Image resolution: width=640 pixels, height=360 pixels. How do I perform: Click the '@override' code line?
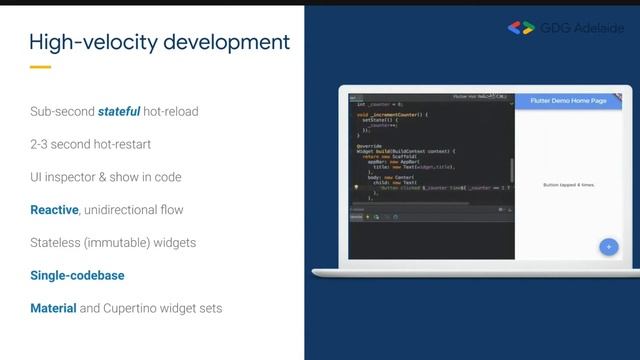(369, 146)
